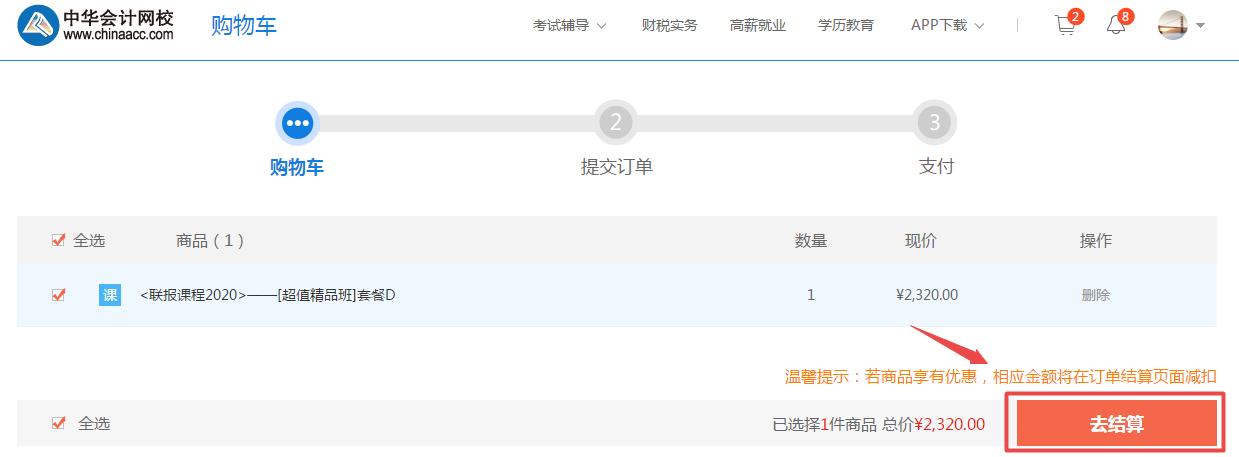Open the account dropdown arrow beside avatar
Screen dimensions: 1239x457
pyautogui.click(x=1200, y=26)
